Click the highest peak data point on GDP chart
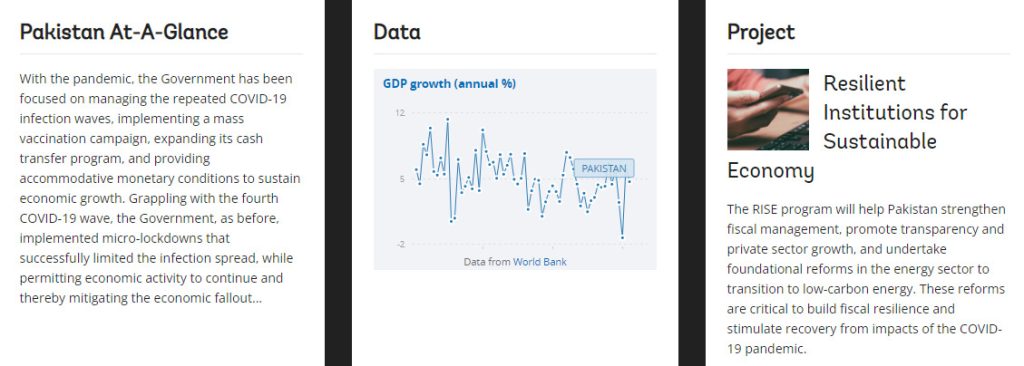Image resolution: width=1024 pixels, height=366 pixels. pos(447,120)
